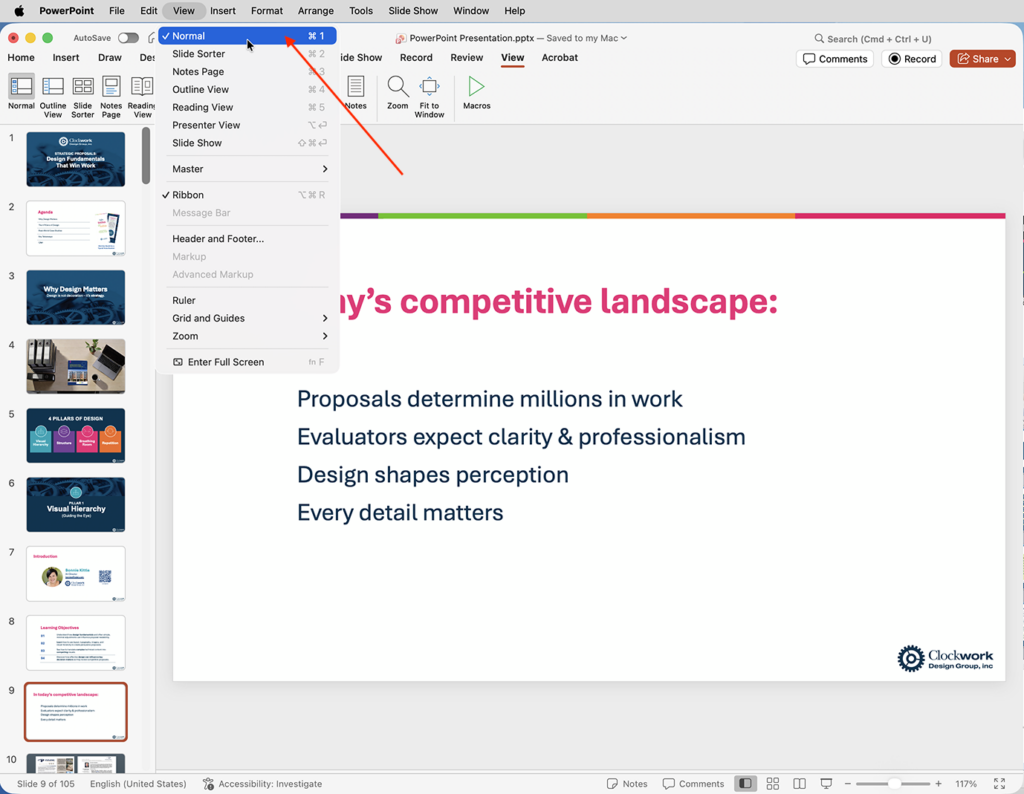
Task: Click the Normal view ribbon icon
Action: point(21,86)
